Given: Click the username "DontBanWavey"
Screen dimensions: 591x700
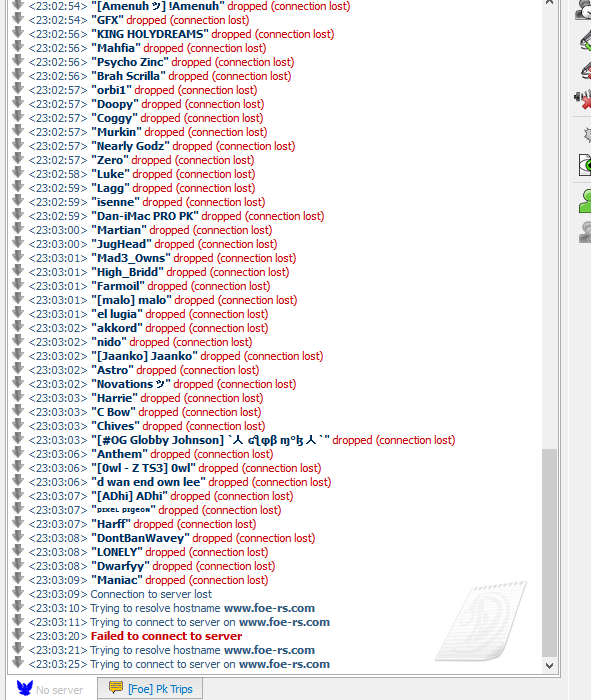Looking at the screenshot, I should point(141,538).
